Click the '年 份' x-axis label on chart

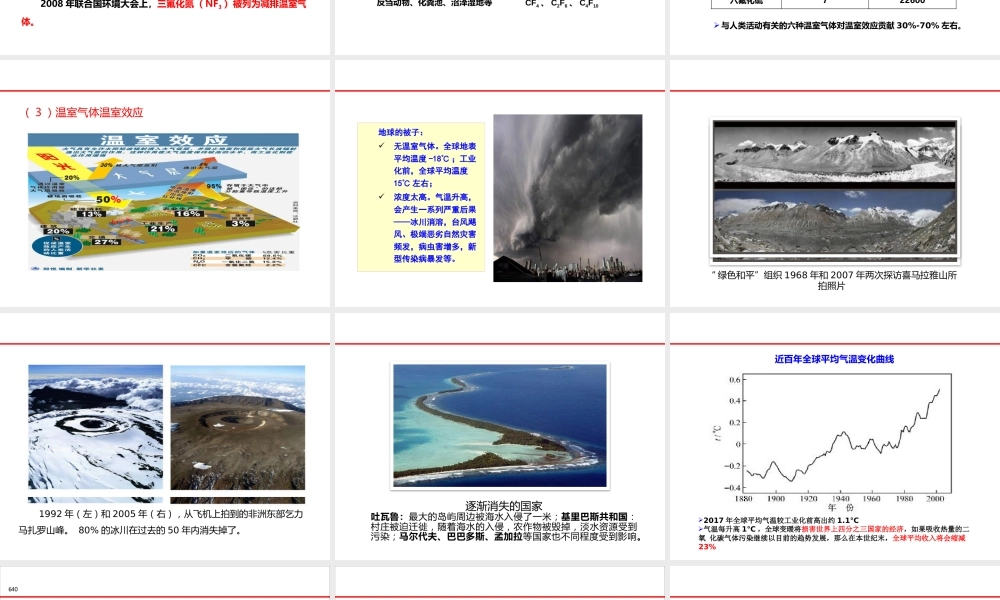coord(841,508)
